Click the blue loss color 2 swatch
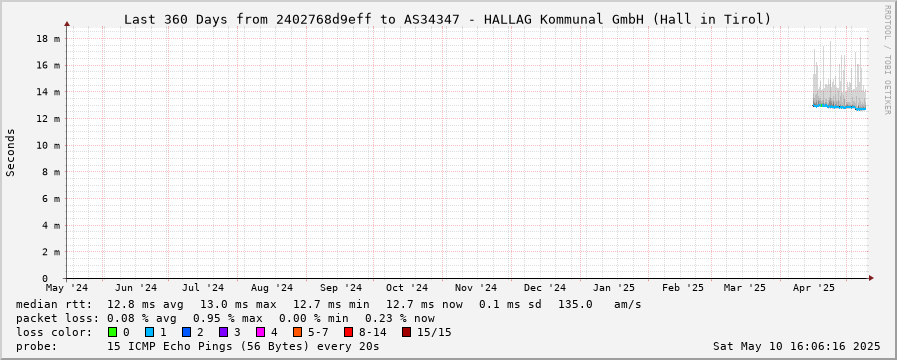The image size is (897, 360). (186, 332)
